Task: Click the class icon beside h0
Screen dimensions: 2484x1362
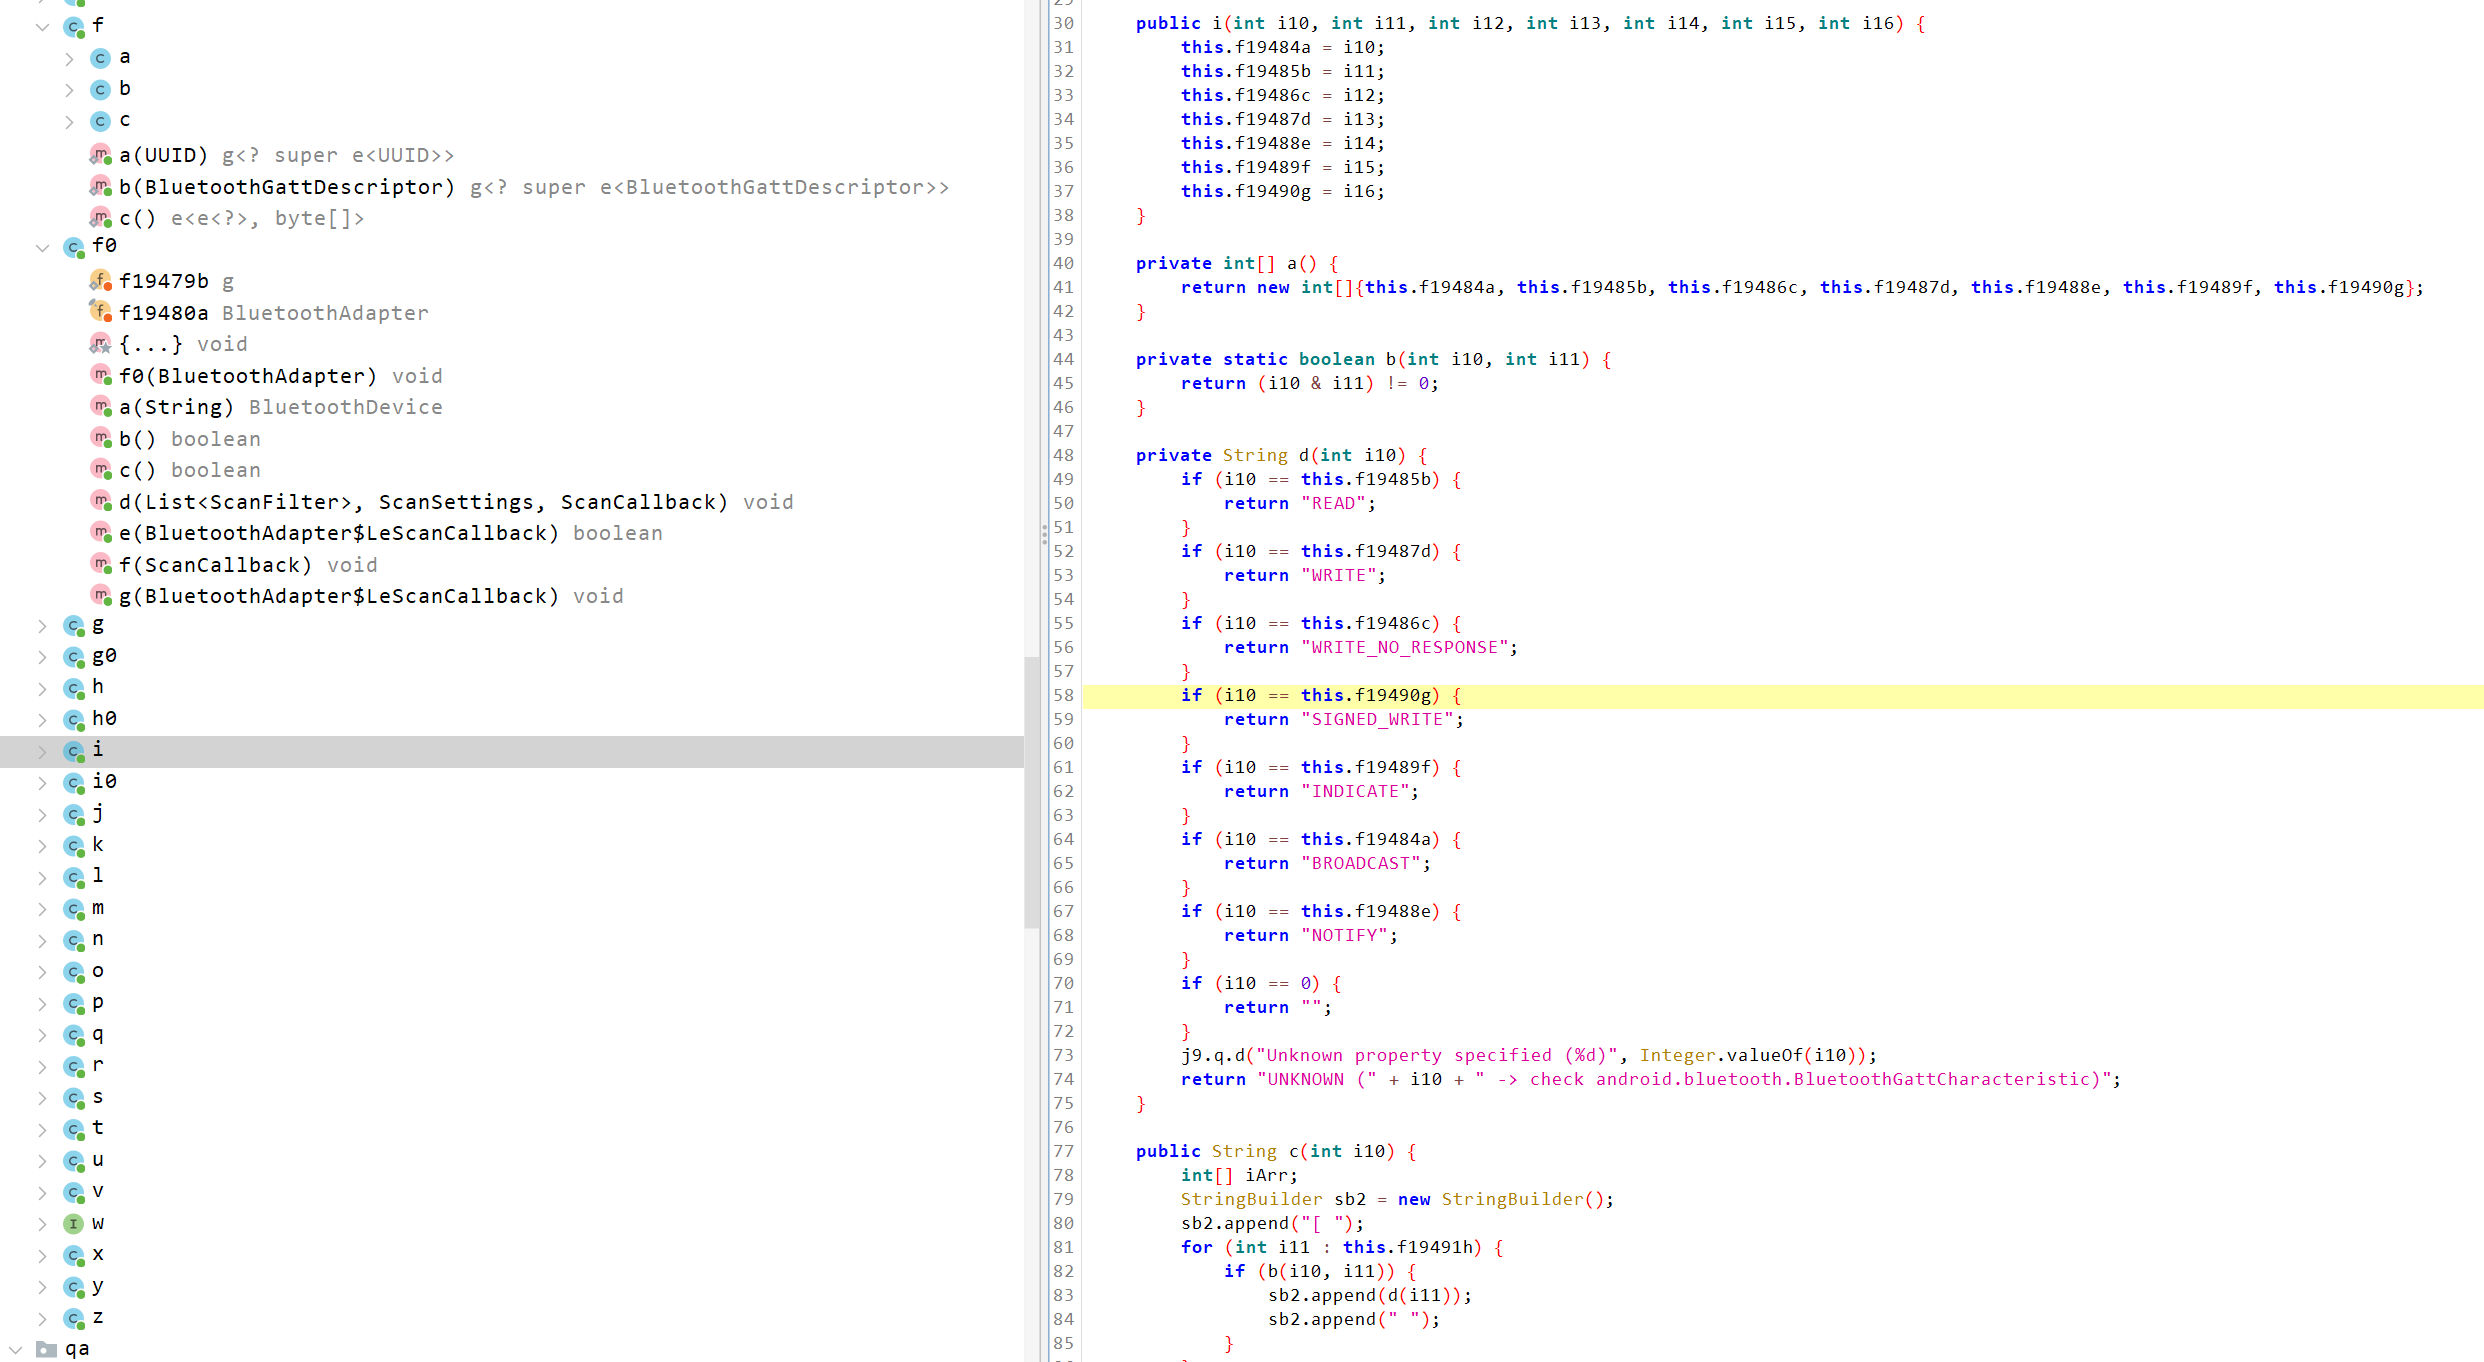Action: tap(74, 718)
